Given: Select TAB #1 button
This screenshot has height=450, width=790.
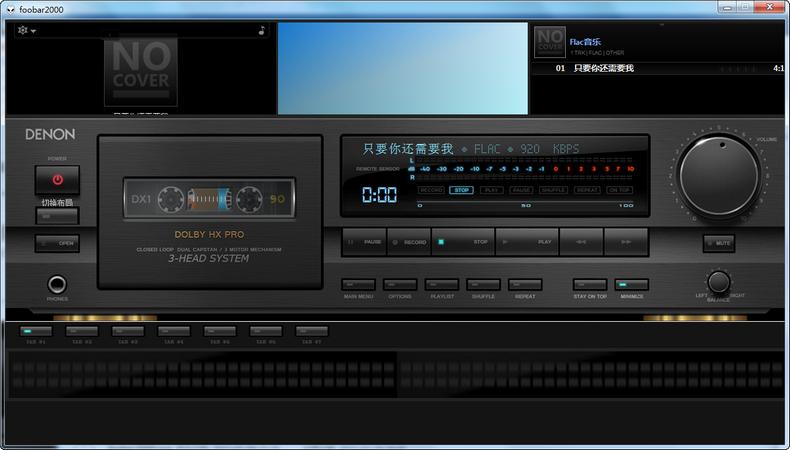Looking at the screenshot, I should click(36, 331).
